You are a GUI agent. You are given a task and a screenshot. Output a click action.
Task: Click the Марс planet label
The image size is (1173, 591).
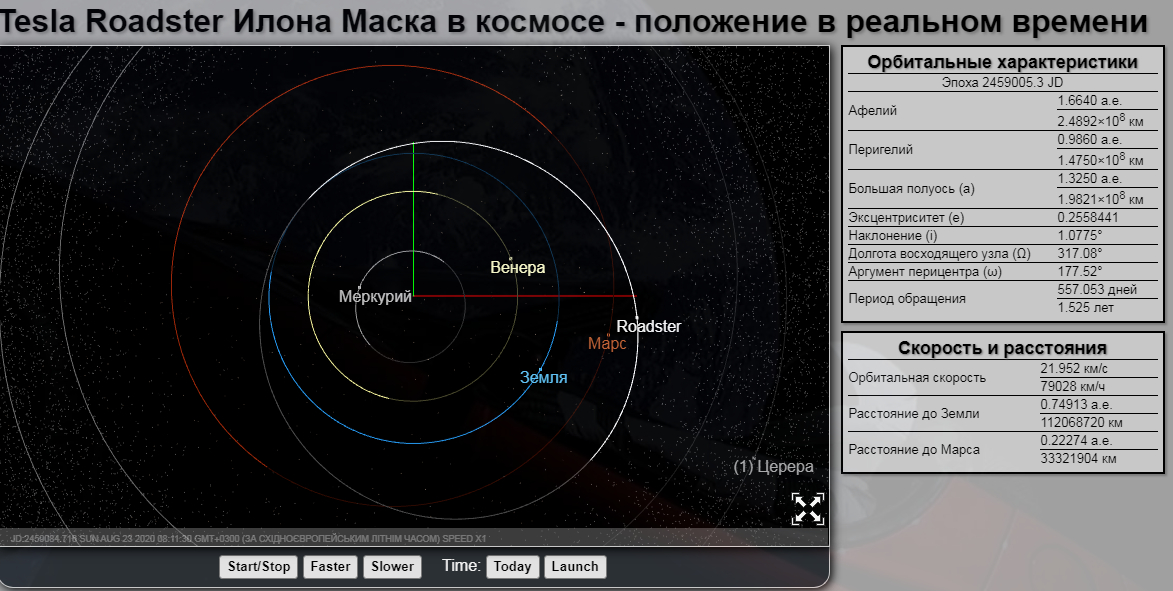point(607,344)
